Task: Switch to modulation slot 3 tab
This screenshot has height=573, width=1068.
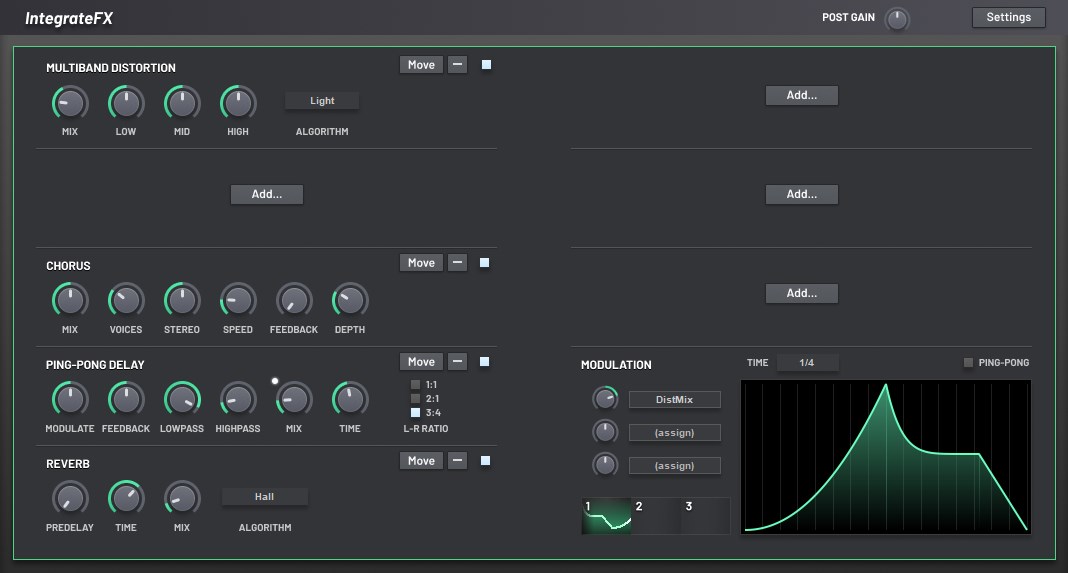Action: tap(706, 516)
